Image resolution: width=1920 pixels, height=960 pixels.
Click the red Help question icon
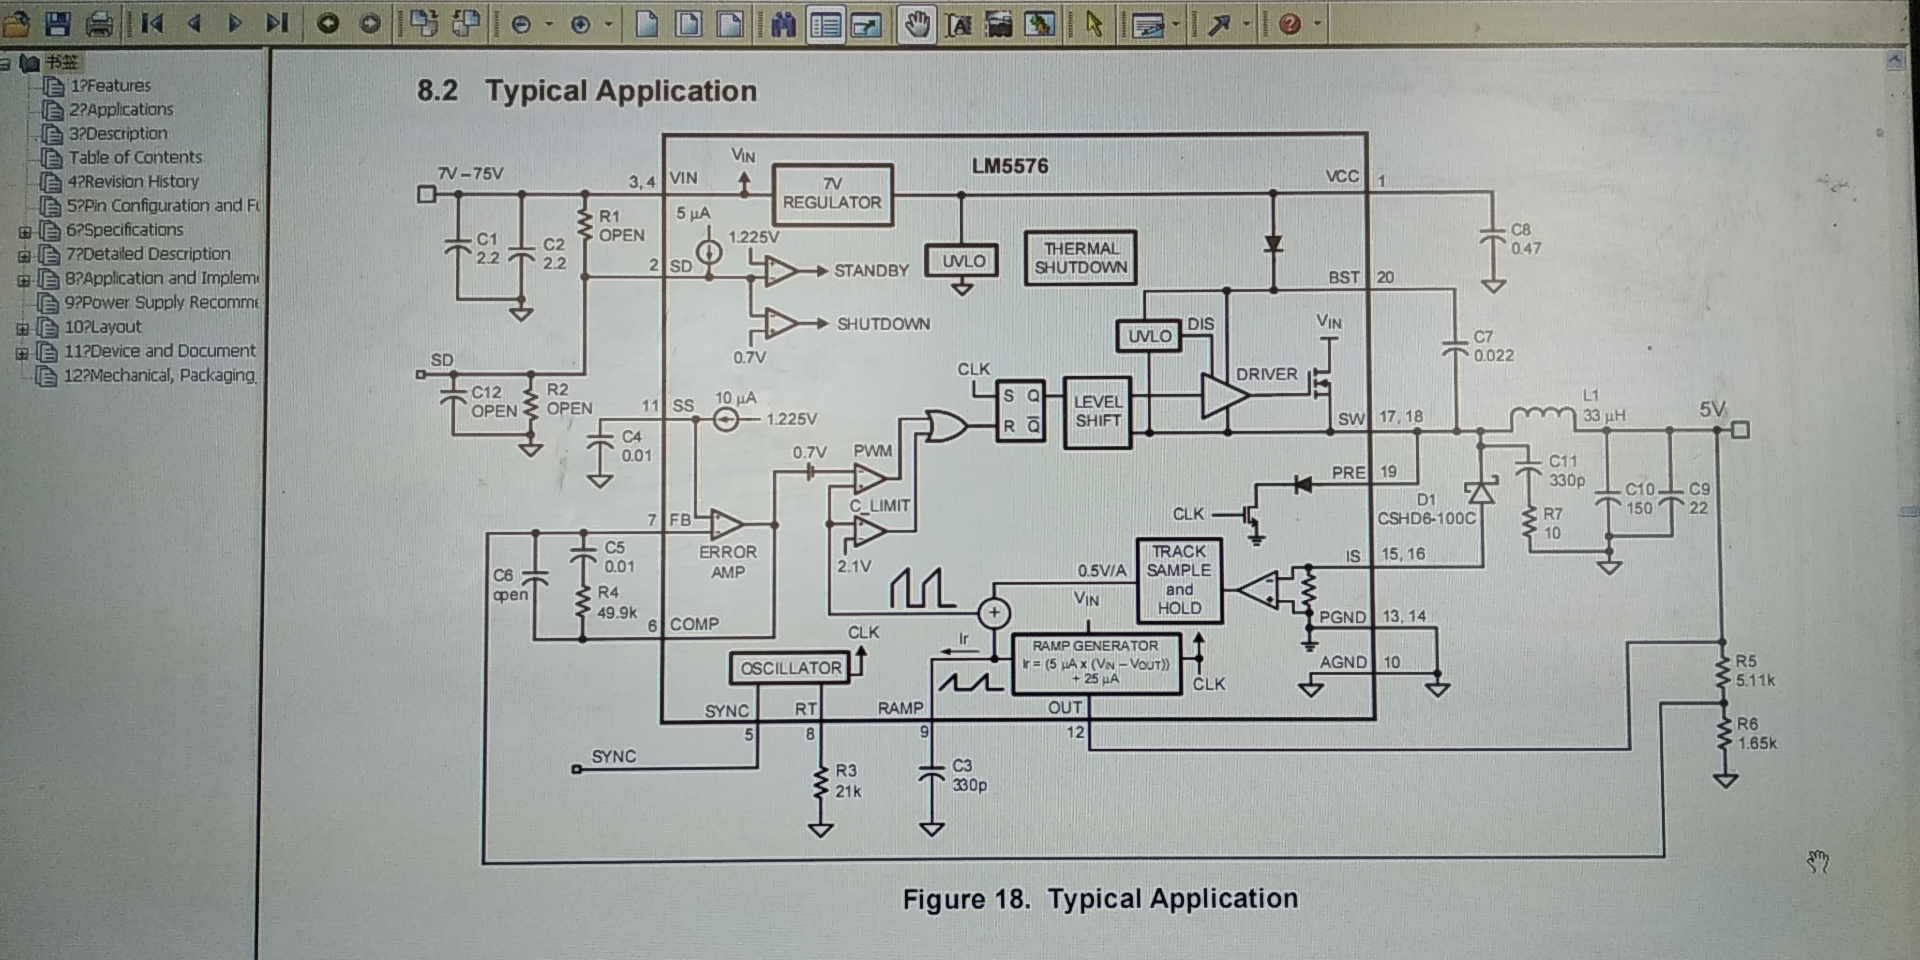point(1290,24)
